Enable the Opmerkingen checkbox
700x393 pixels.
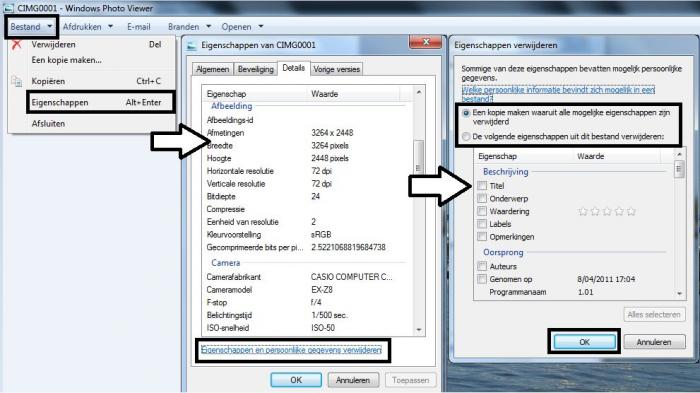[482, 236]
